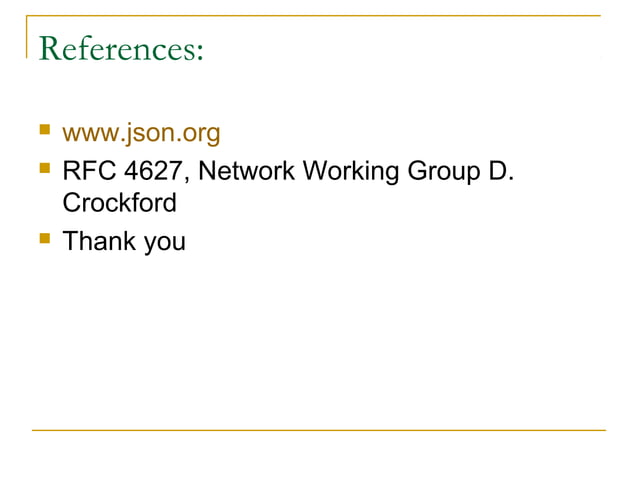
Task: Click the word Thank
Action: (x=99, y=241)
